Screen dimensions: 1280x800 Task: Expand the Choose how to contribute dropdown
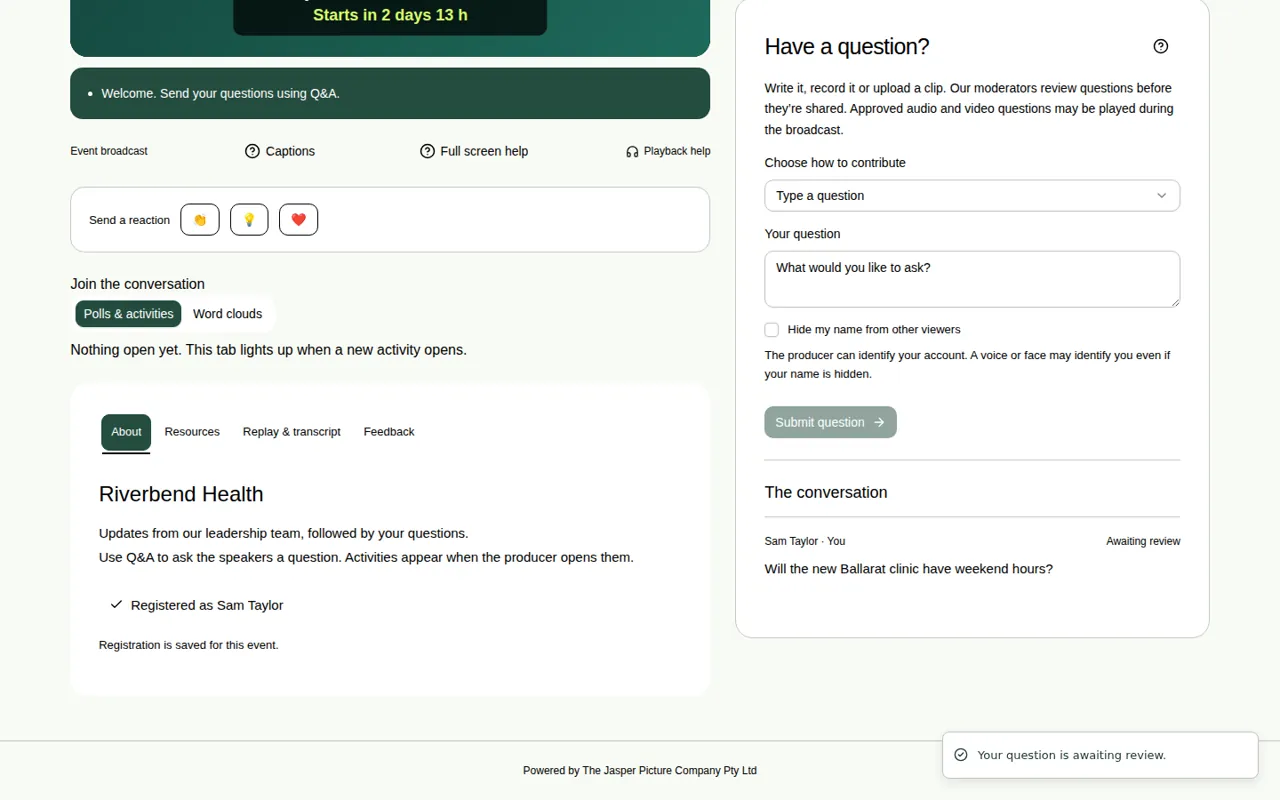[x=972, y=196]
